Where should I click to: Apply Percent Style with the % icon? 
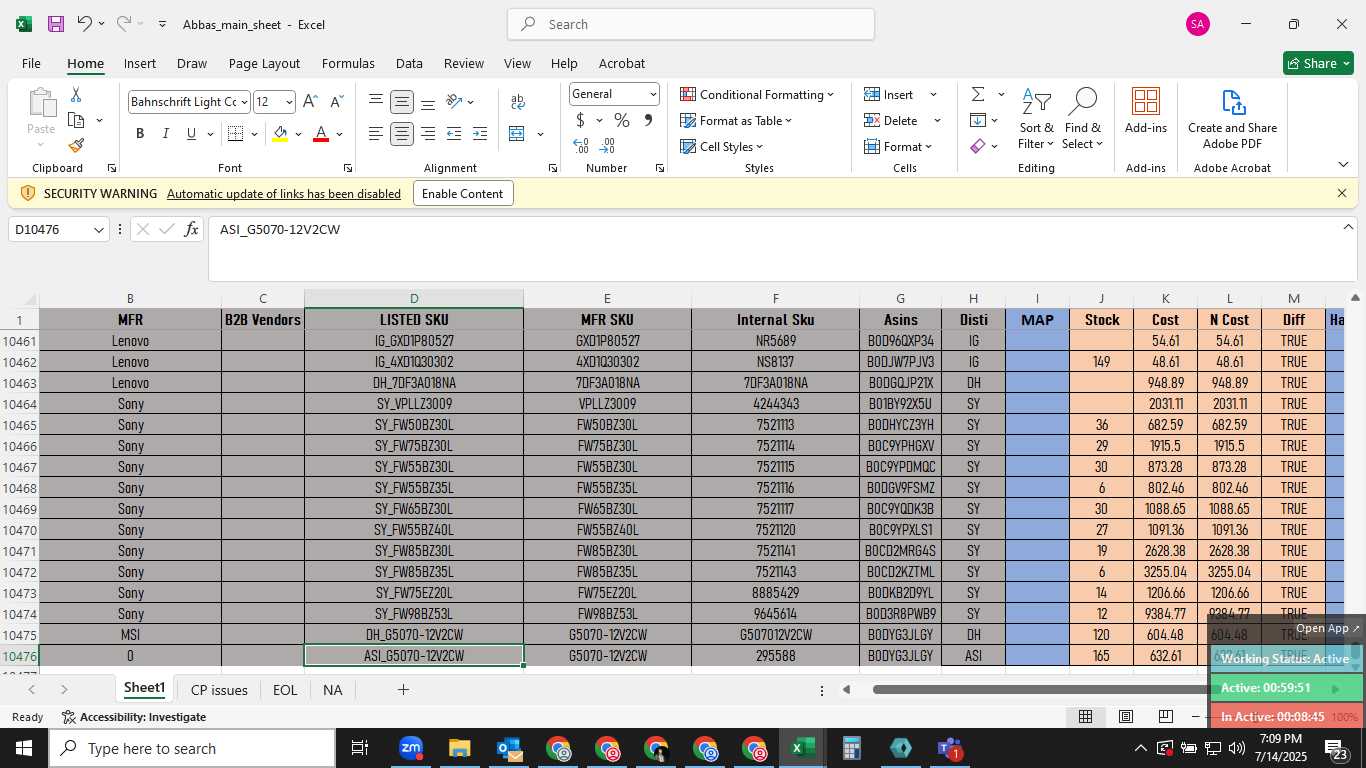click(x=622, y=120)
